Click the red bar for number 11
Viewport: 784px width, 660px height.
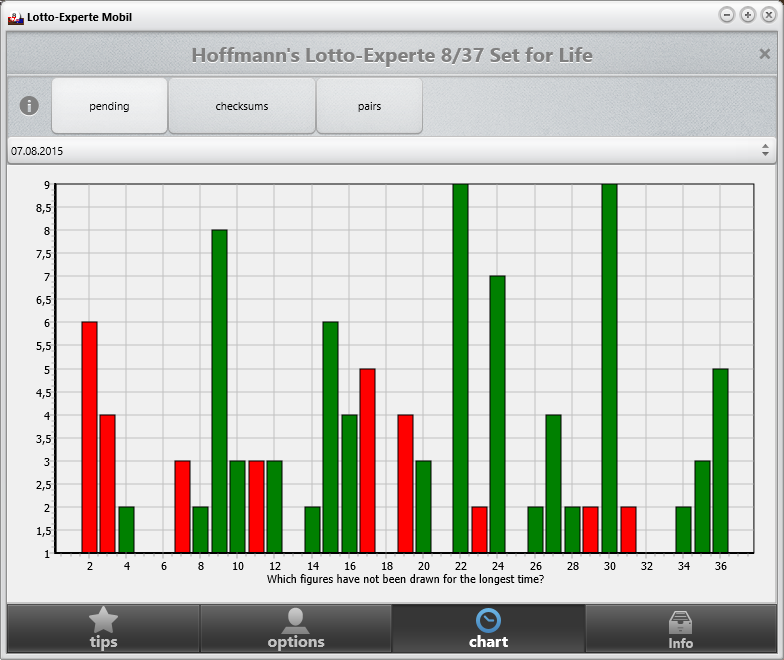coord(256,507)
